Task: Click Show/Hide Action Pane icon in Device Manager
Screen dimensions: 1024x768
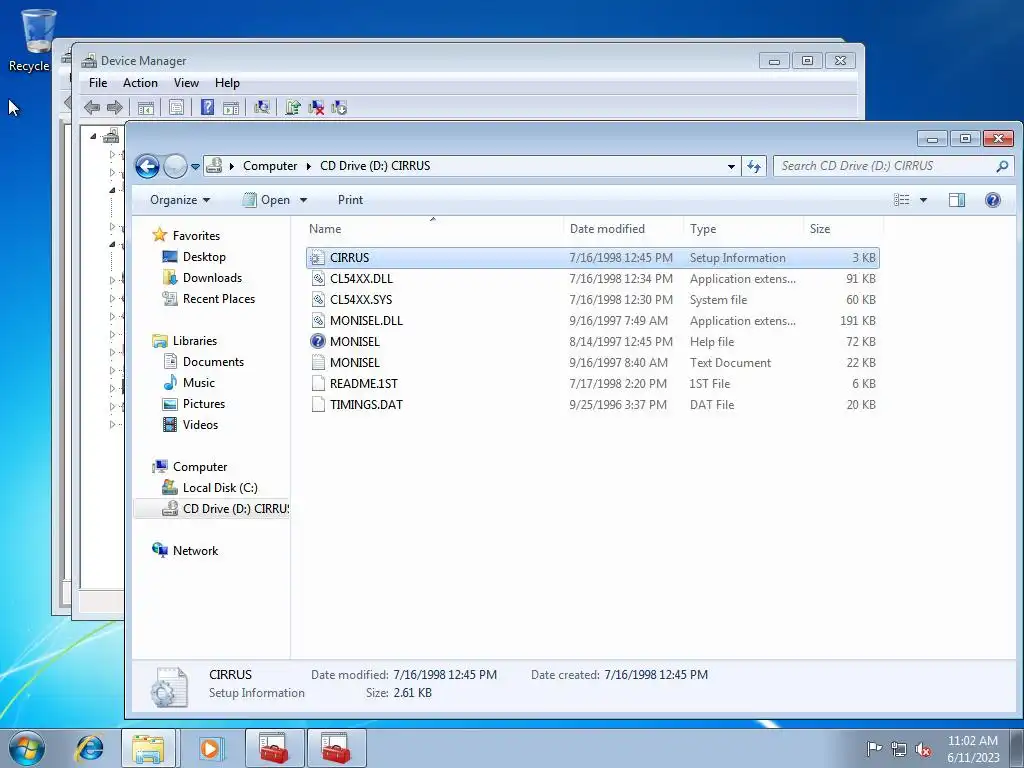Action: [231, 108]
